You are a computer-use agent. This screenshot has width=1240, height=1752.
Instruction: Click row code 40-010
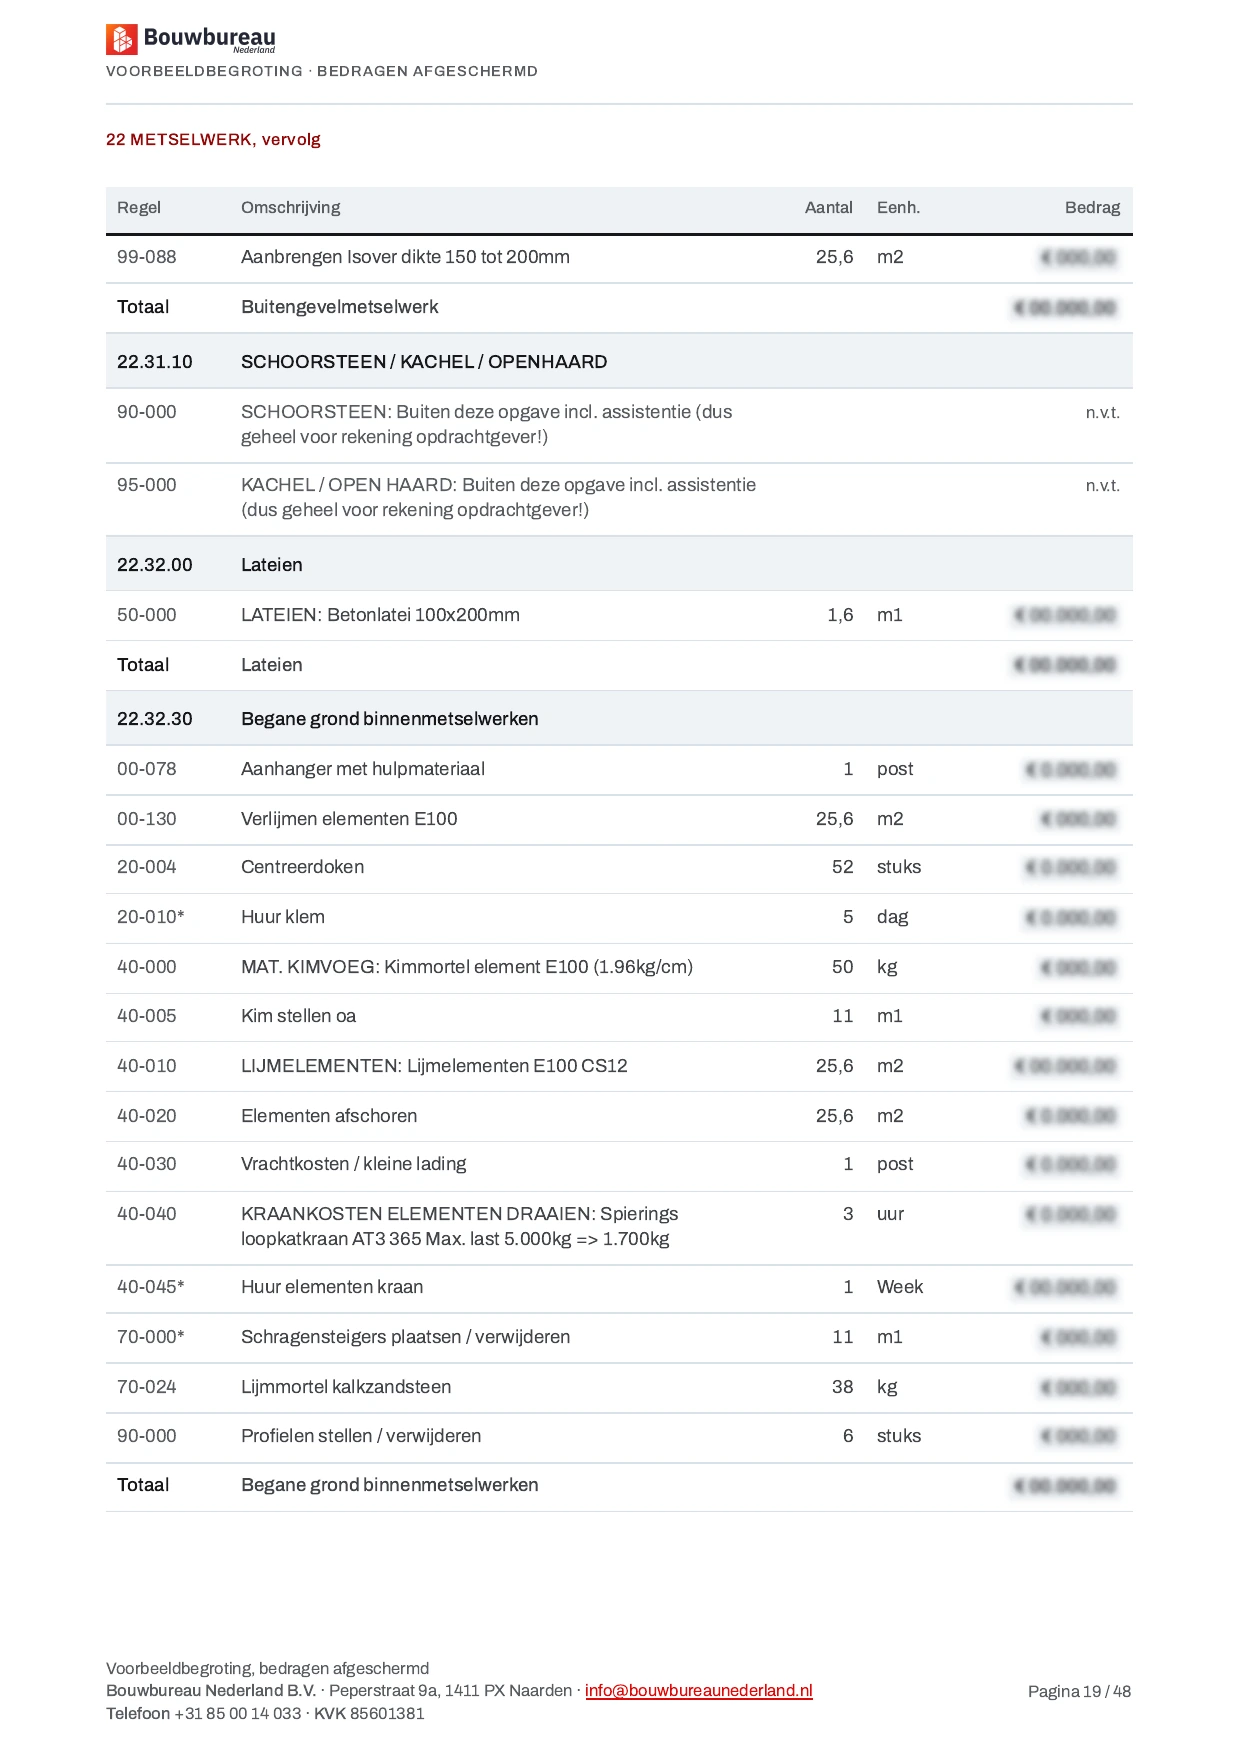tap(146, 1066)
